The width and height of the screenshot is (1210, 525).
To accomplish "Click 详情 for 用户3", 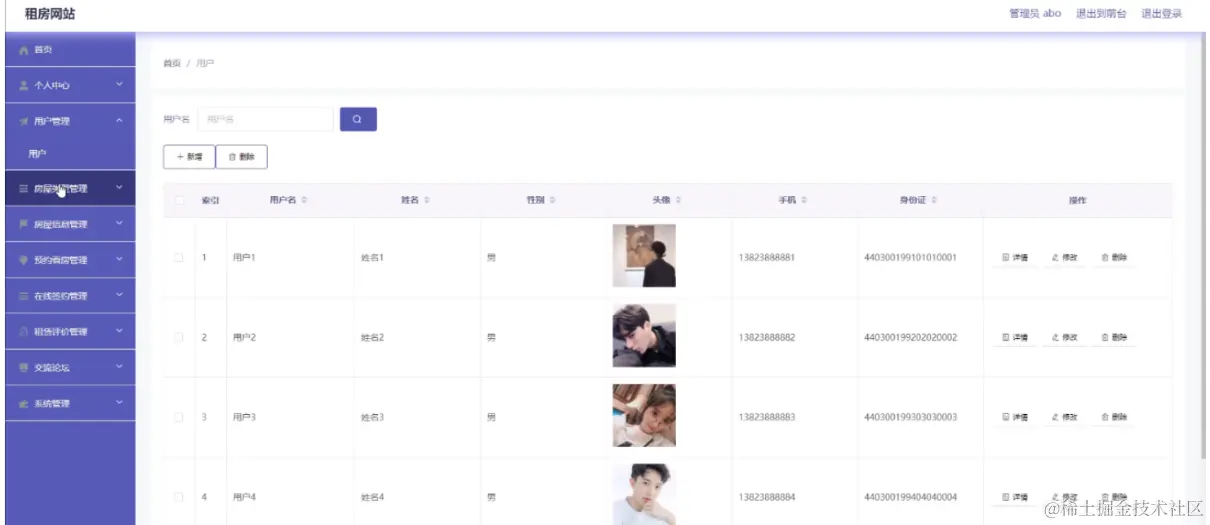I will coord(1015,417).
